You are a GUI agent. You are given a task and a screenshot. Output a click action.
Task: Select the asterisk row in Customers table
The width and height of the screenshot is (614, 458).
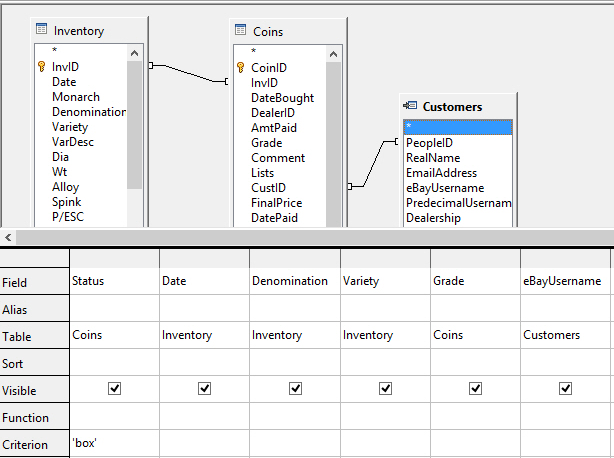[458, 127]
